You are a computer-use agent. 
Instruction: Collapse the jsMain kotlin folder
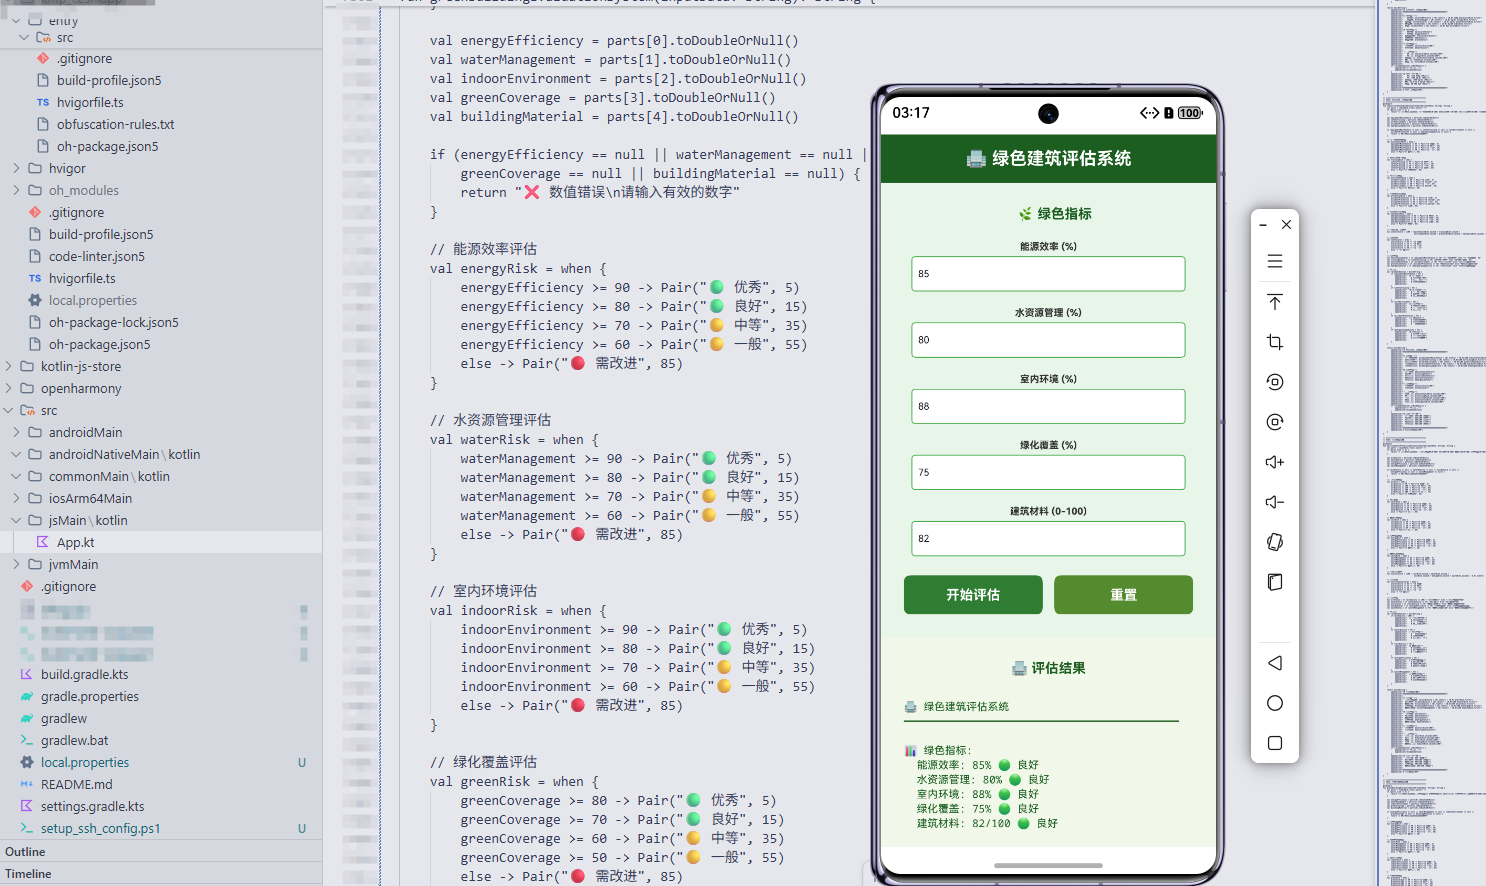coord(16,520)
